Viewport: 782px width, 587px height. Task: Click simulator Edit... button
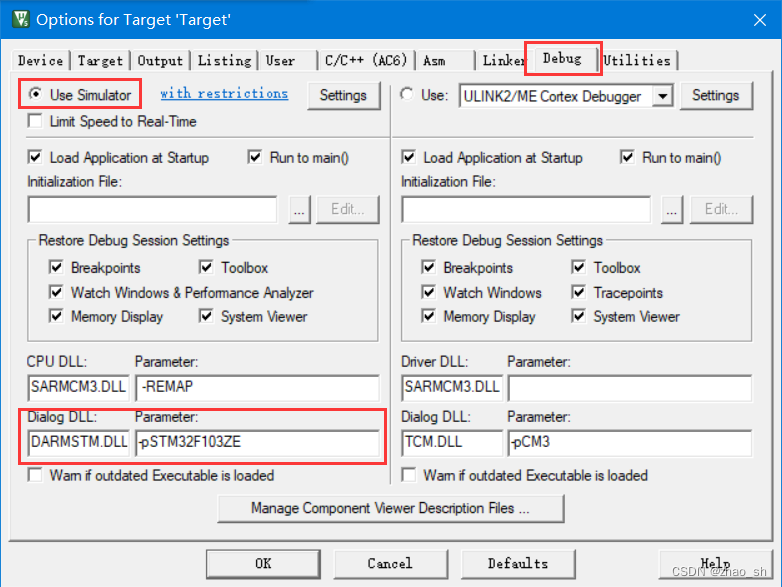click(x=348, y=209)
